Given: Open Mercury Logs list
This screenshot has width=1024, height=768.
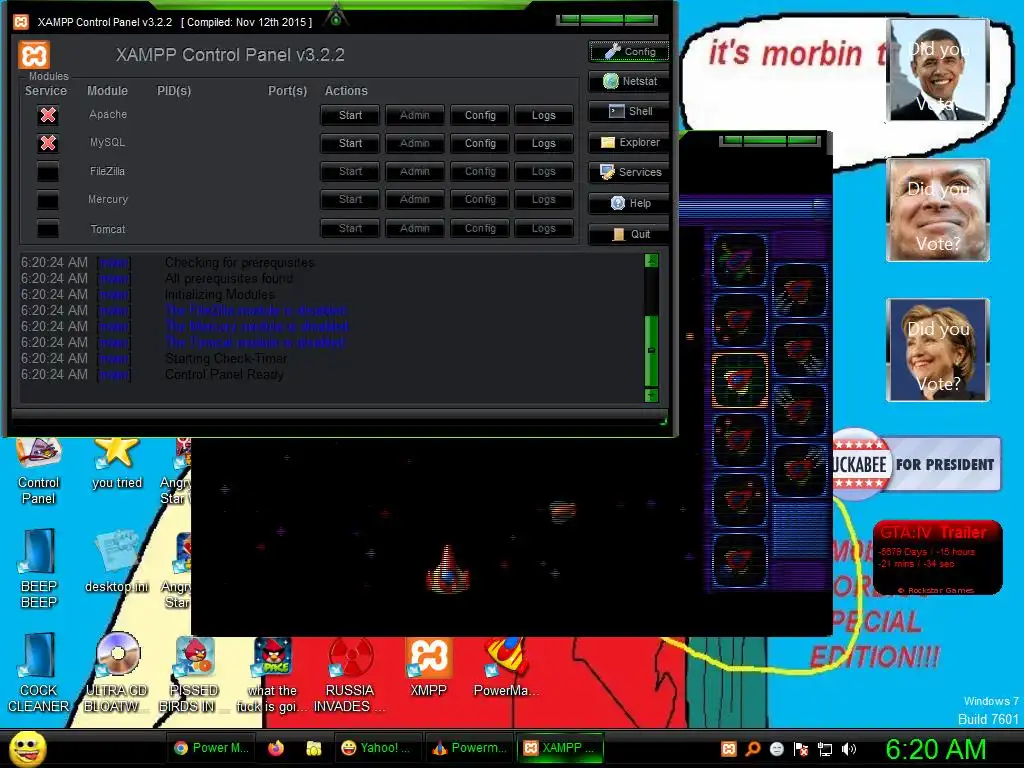Looking at the screenshot, I should coord(543,199).
